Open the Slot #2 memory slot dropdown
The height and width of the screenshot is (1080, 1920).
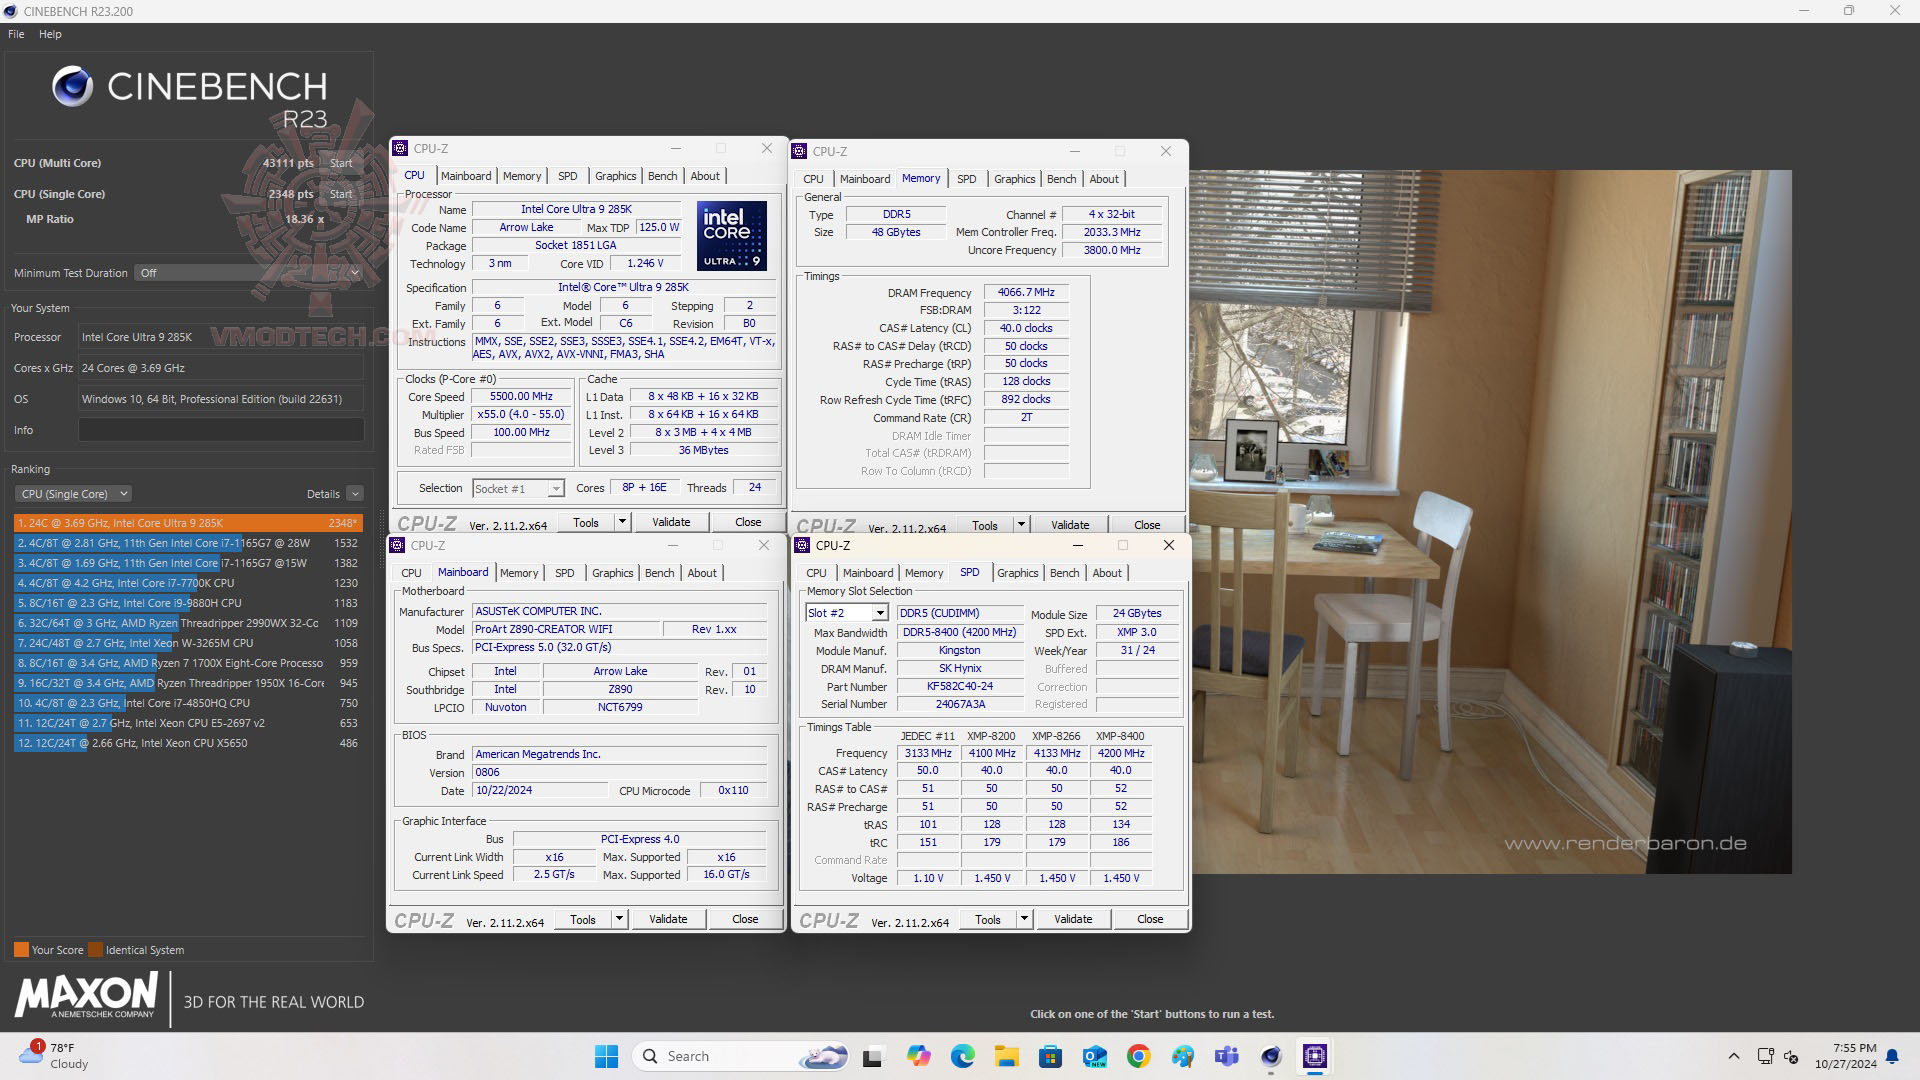coord(879,613)
